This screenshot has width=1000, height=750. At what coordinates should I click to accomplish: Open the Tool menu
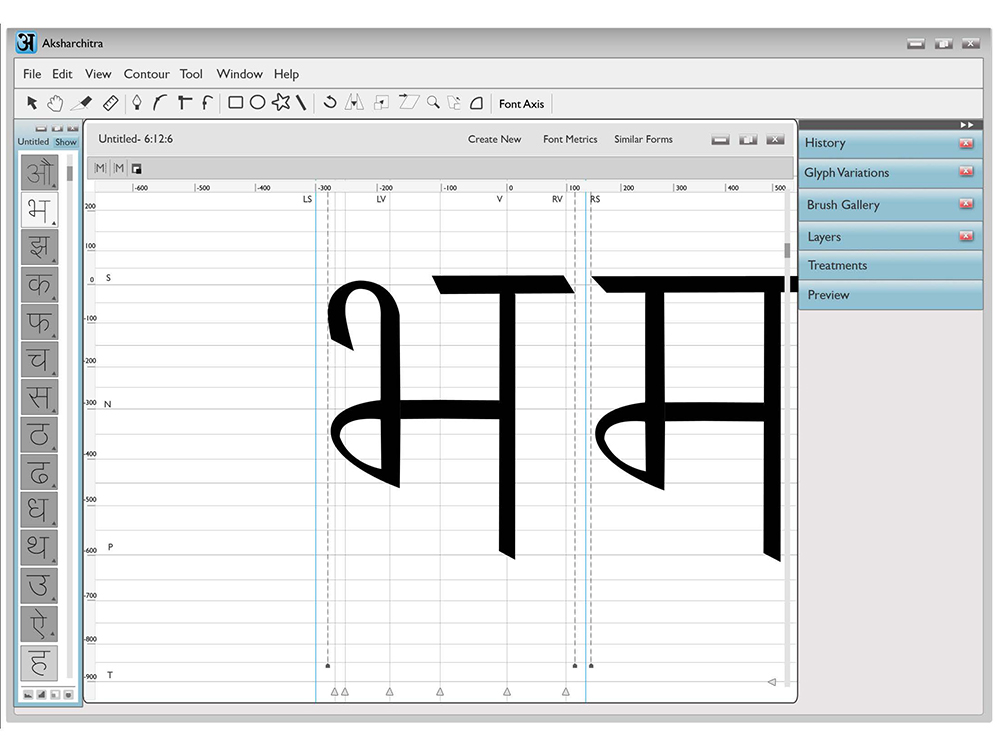pyautogui.click(x=191, y=74)
